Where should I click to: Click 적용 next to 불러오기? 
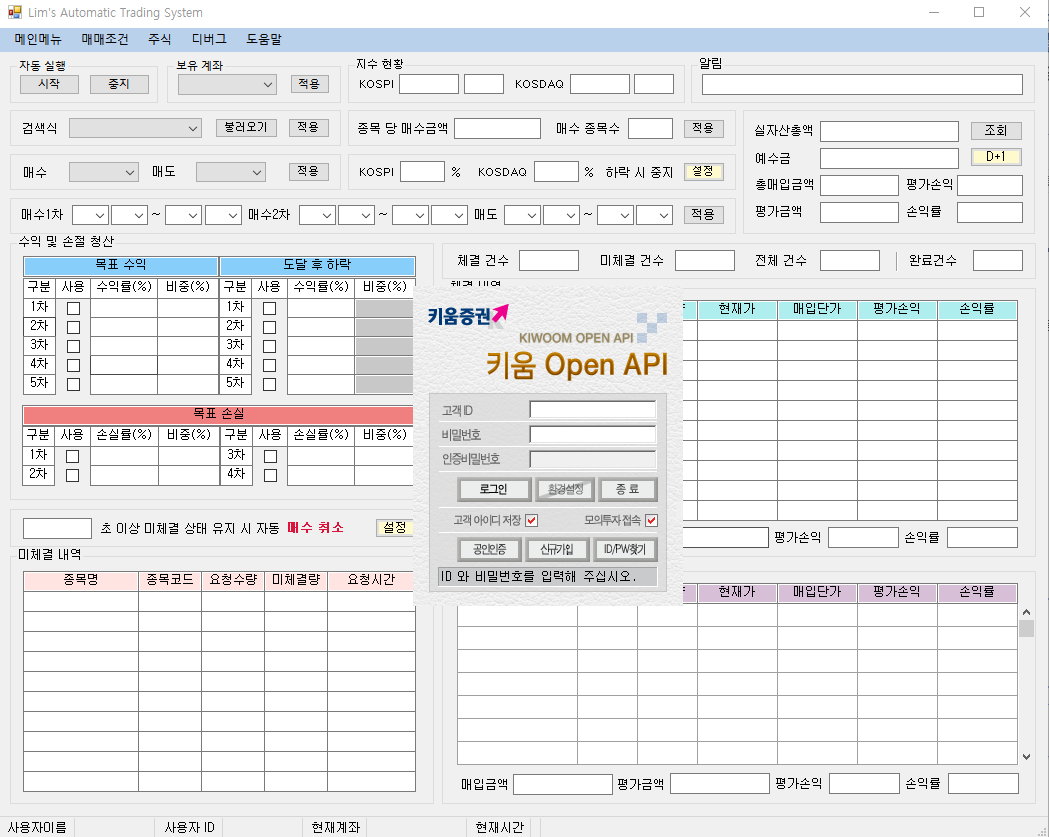(x=308, y=127)
